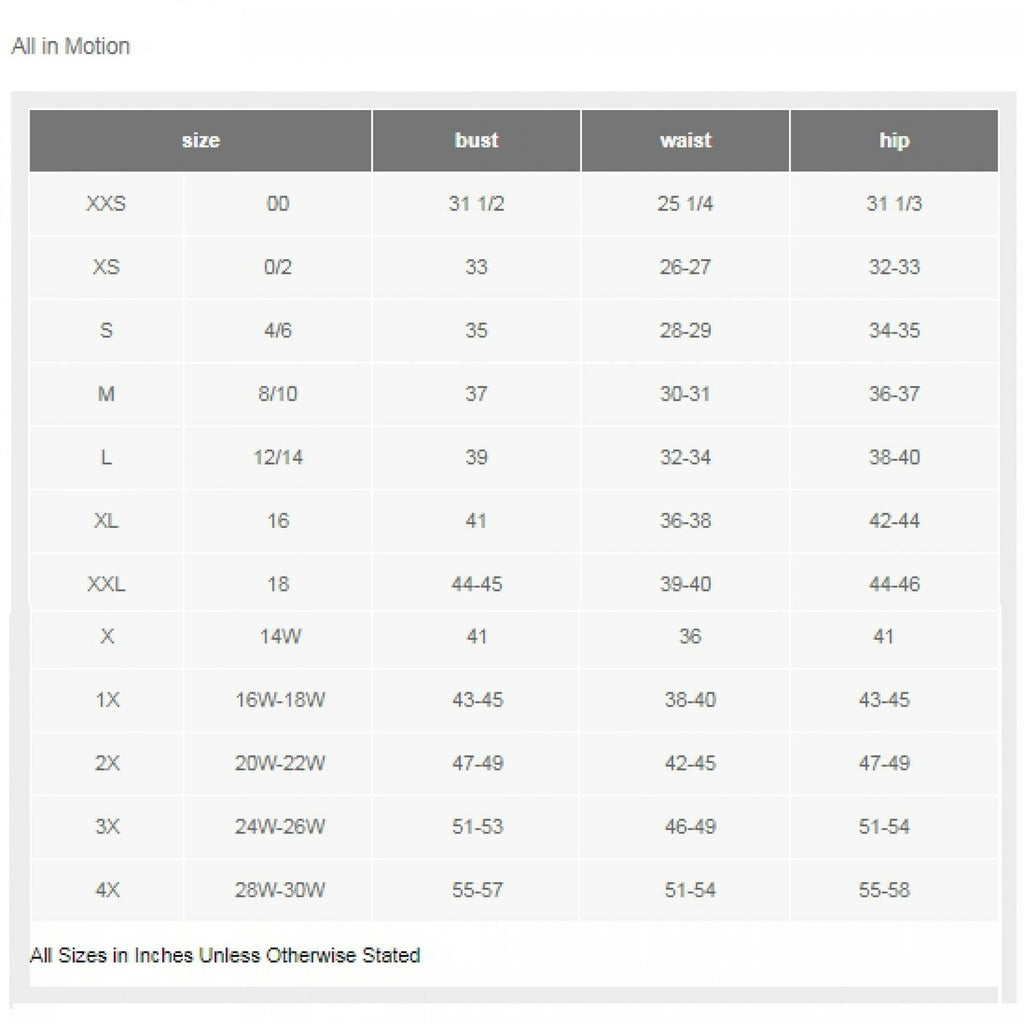Image resolution: width=1024 pixels, height=1024 pixels.
Task: Click the 51-53 bust measurement cell
Action: pyautogui.click(x=477, y=827)
